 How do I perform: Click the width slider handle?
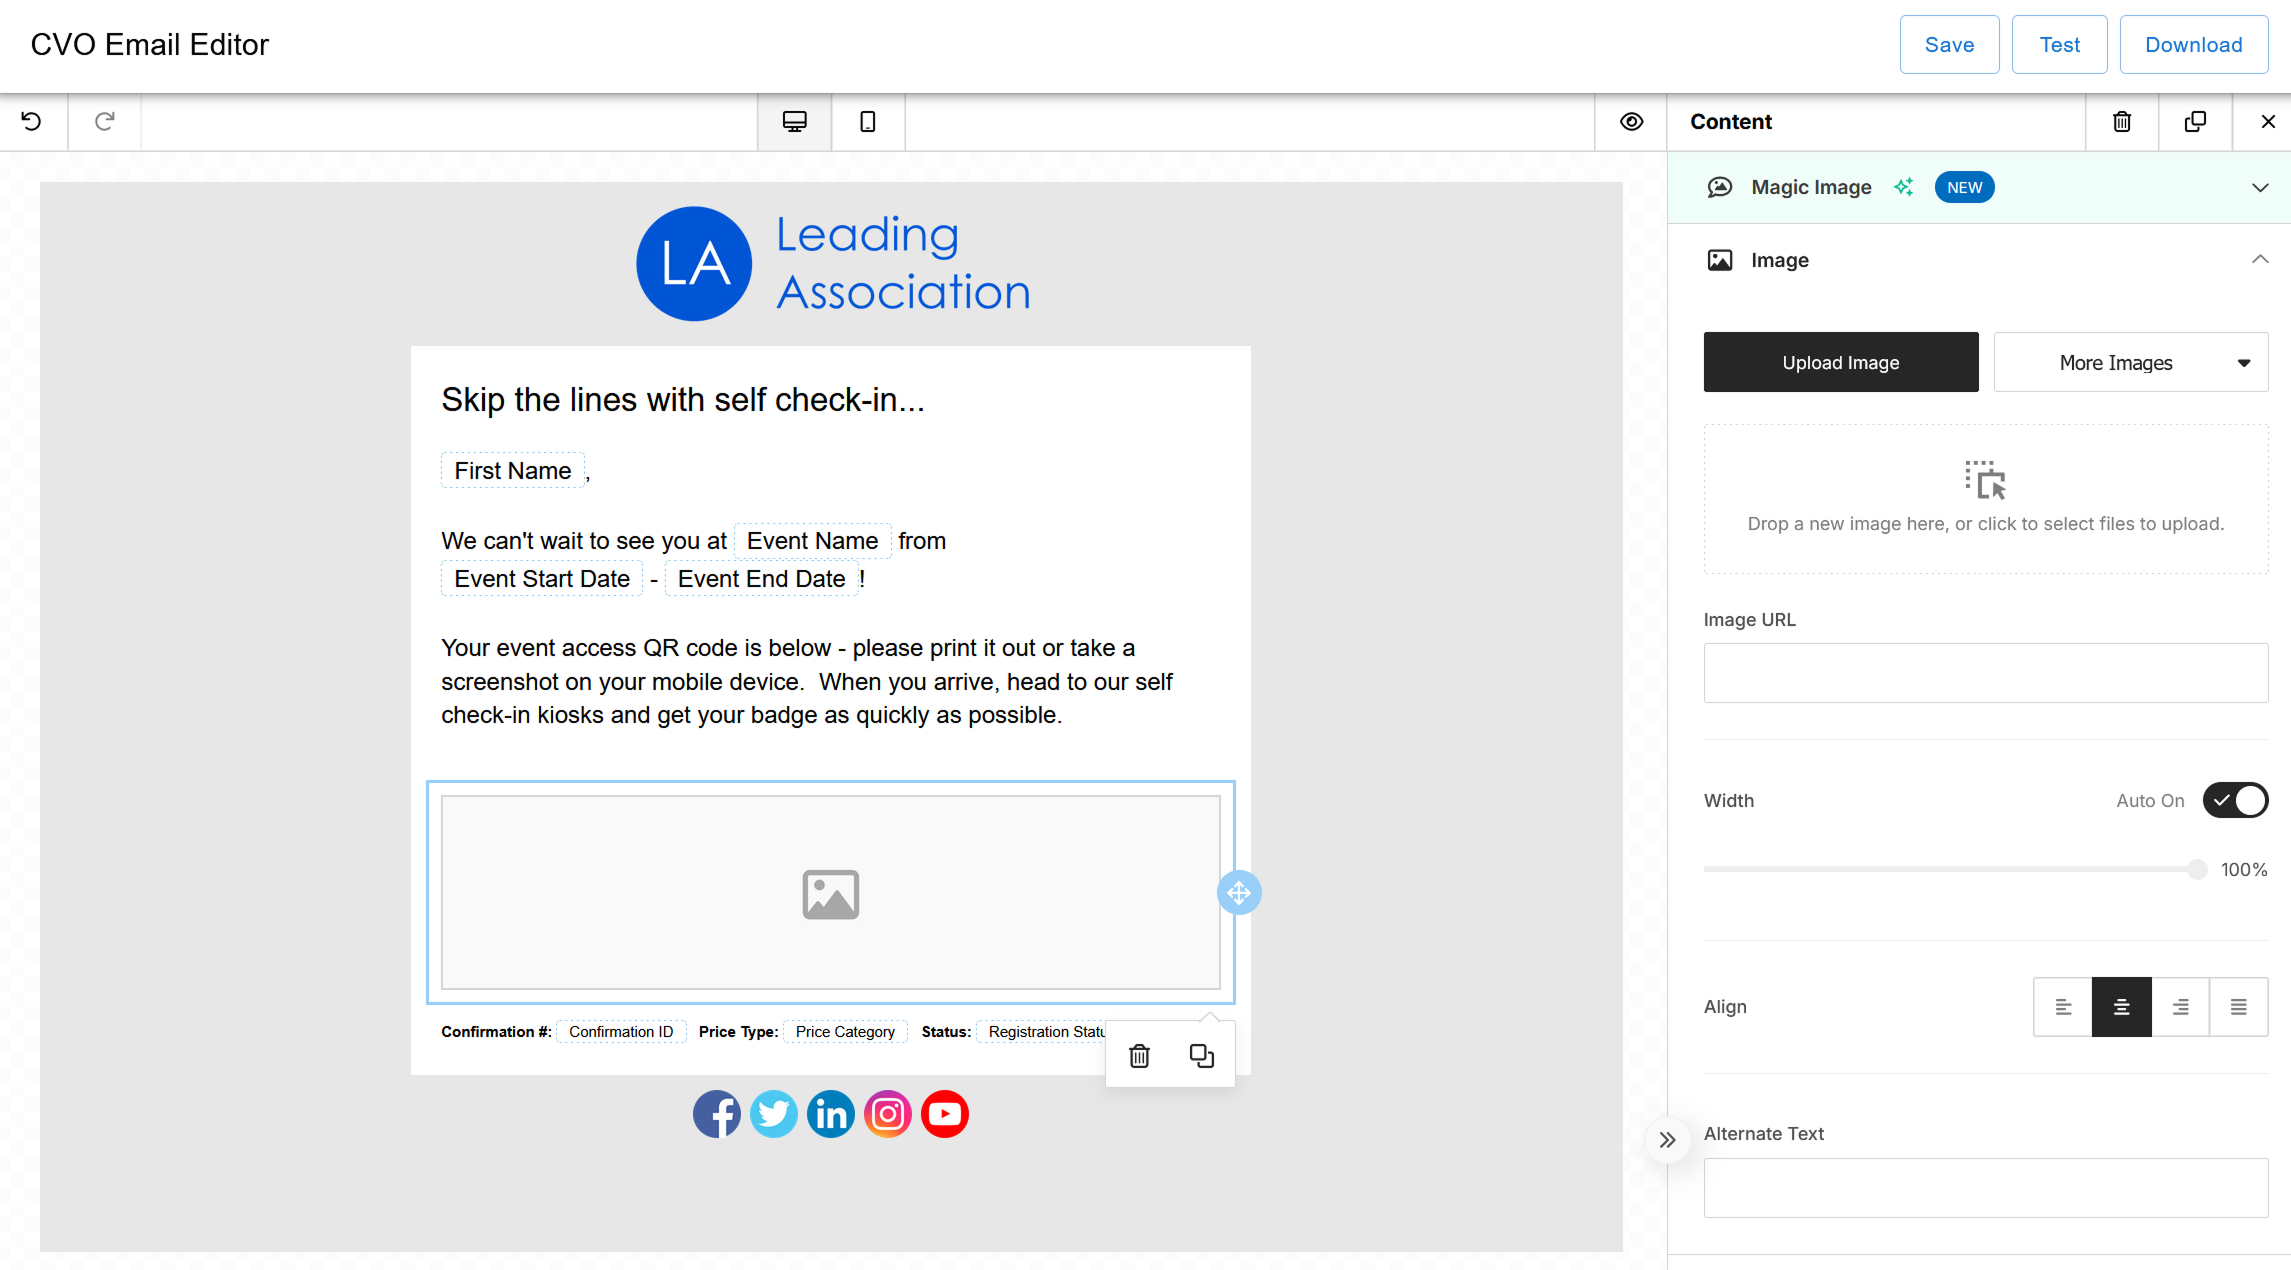coord(2197,870)
